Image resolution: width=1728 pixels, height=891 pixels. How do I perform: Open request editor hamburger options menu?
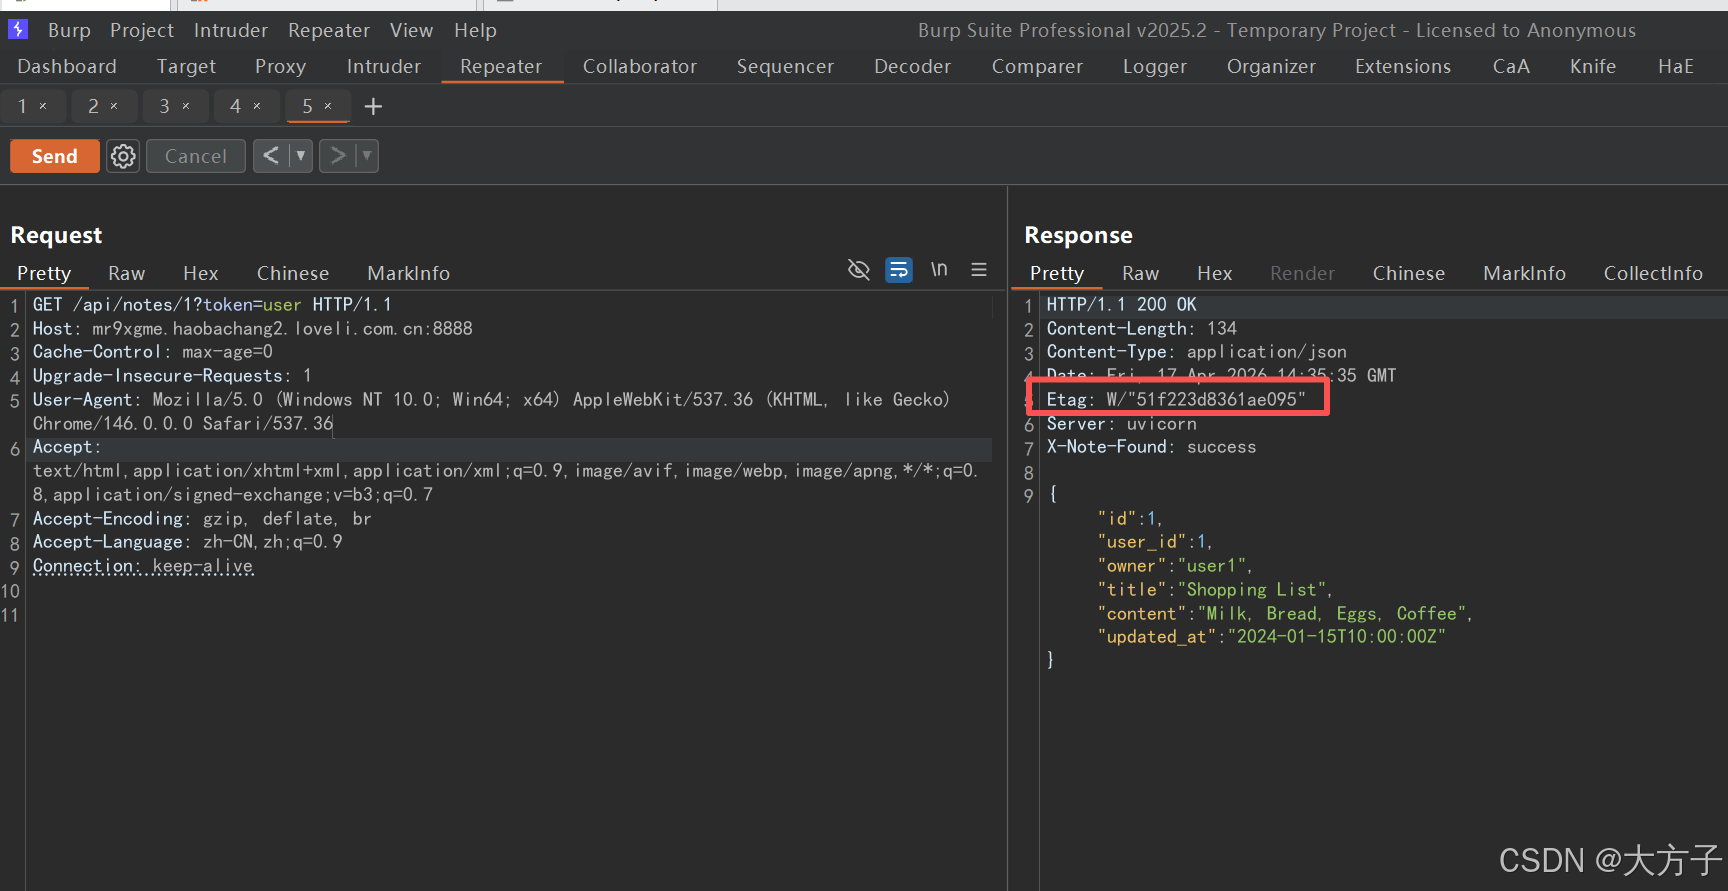(979, 270)
